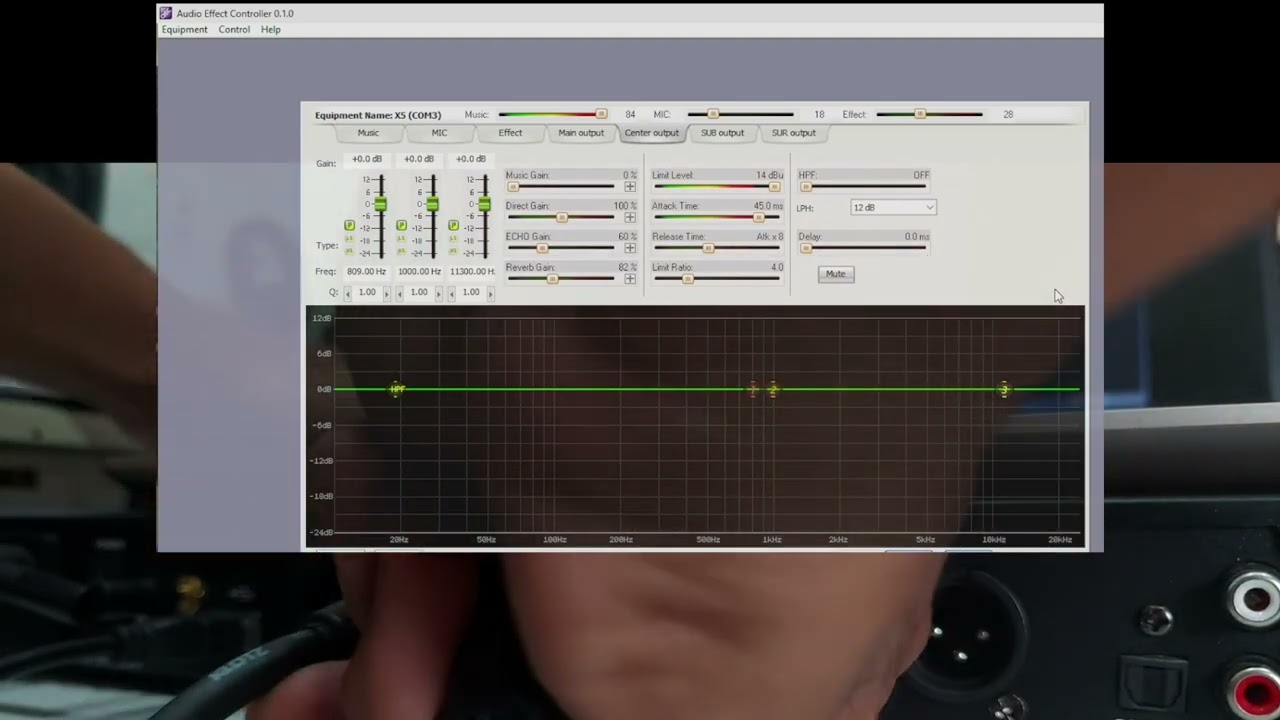The image size is (1280, 720).
Task: Click the gain fader knob above 11300.00 Hz
Action: tap(484, 204)
